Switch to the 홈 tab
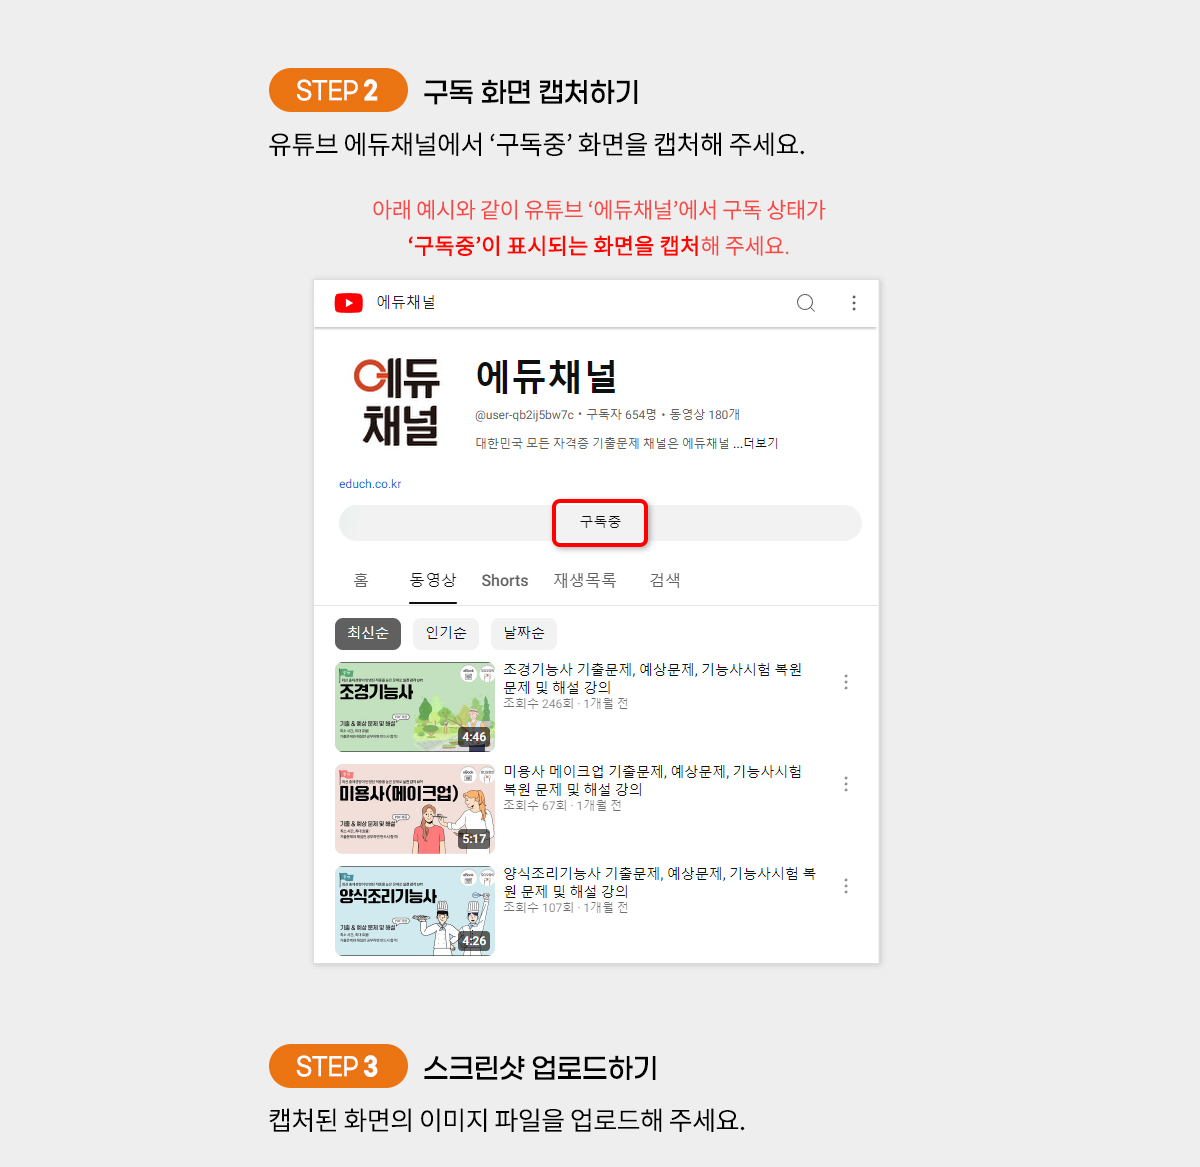 coord(361,580)
